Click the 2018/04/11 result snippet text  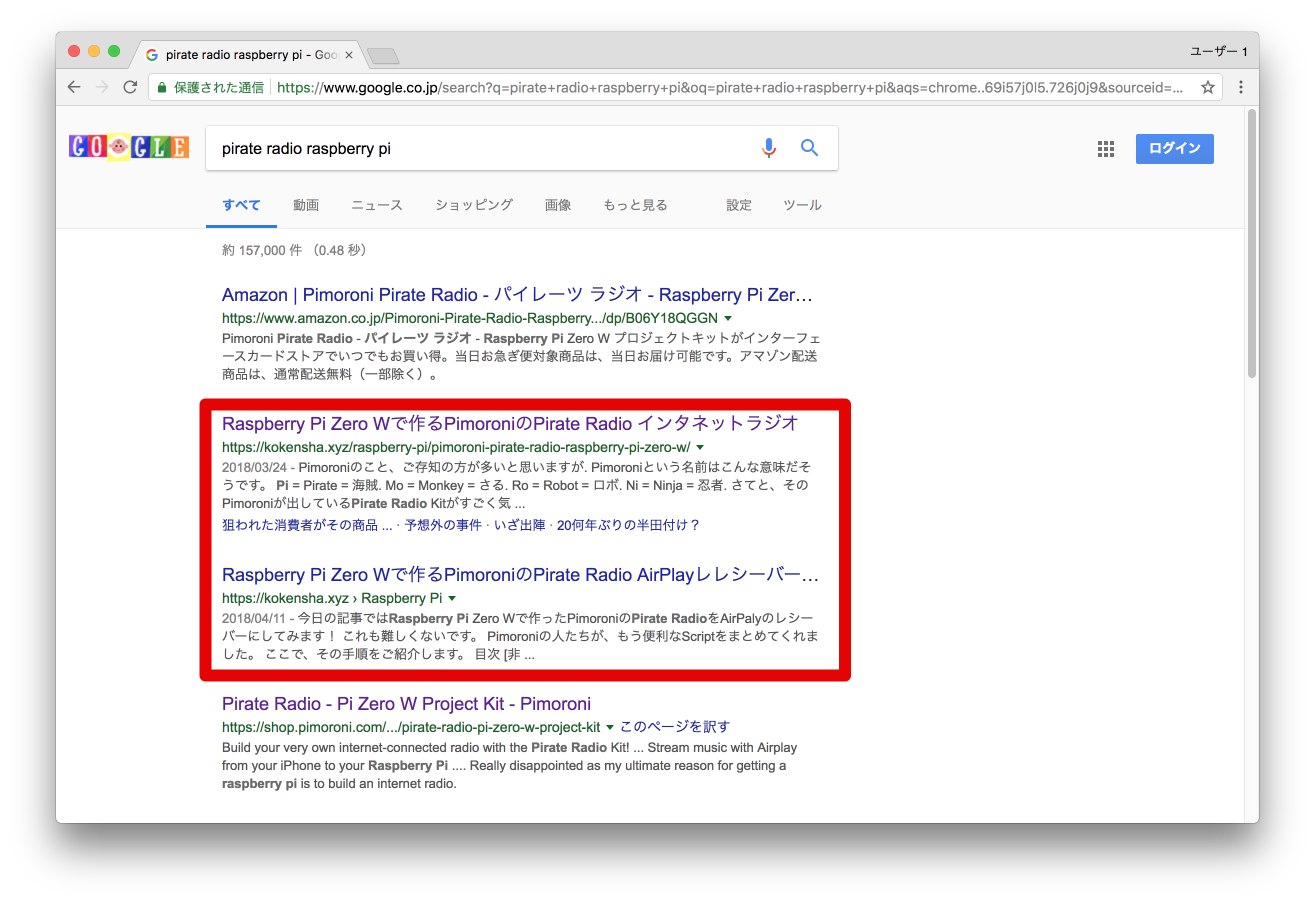pos(520,637)
